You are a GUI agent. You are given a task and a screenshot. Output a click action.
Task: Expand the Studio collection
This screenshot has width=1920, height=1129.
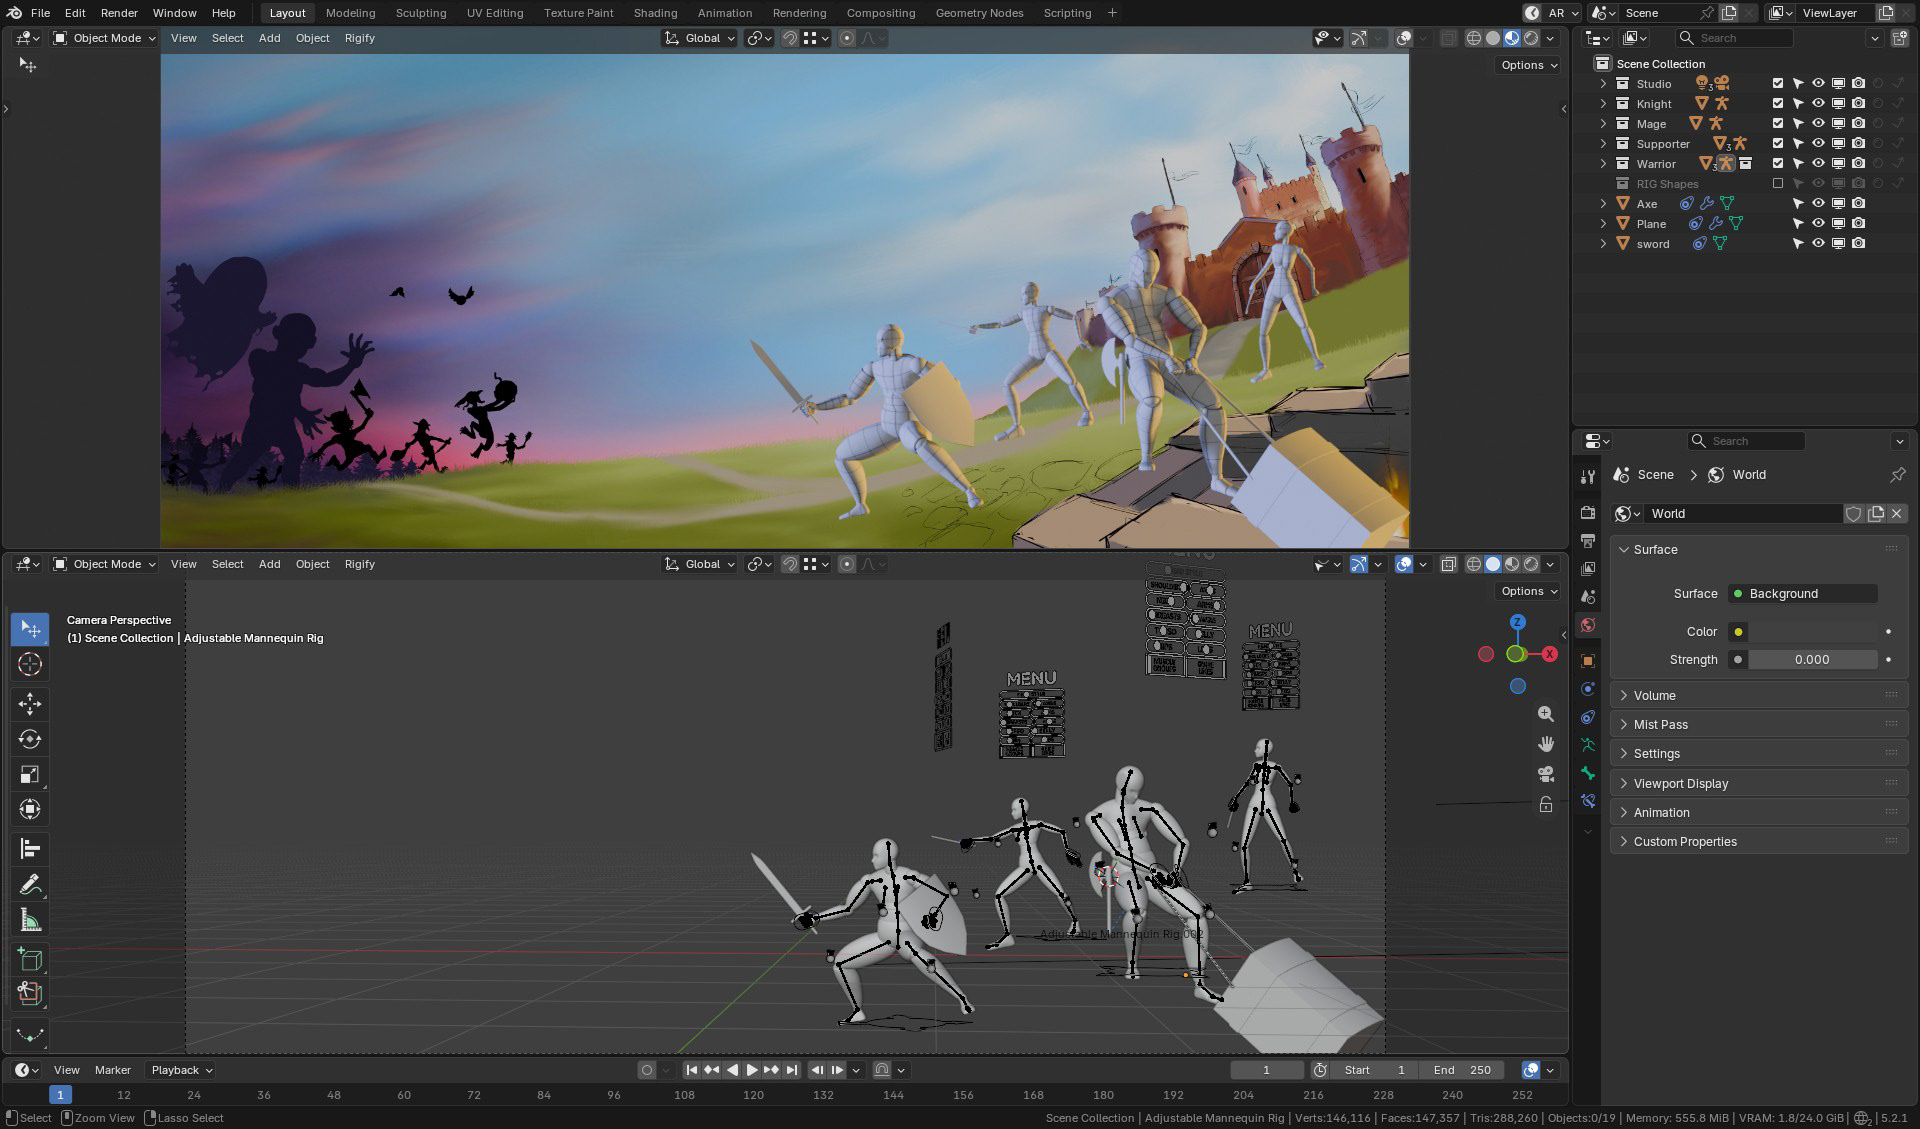tap(1603, 83)
